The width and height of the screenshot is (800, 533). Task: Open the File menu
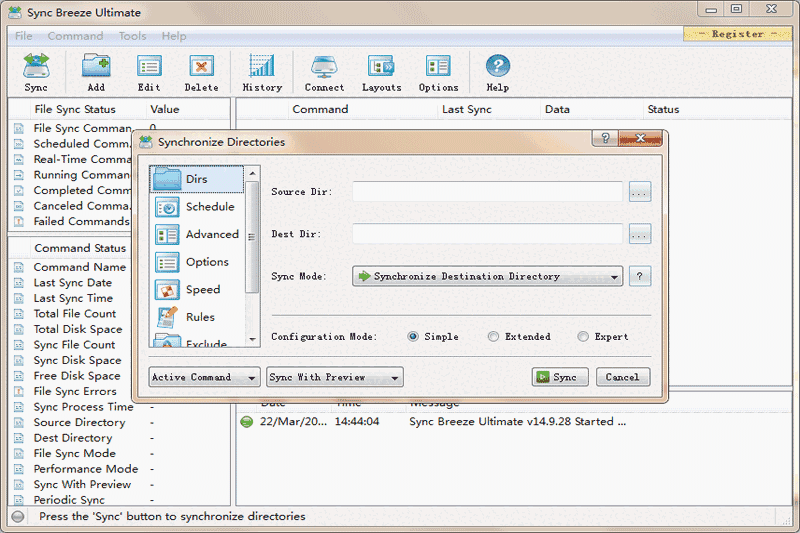coord(23,36)
